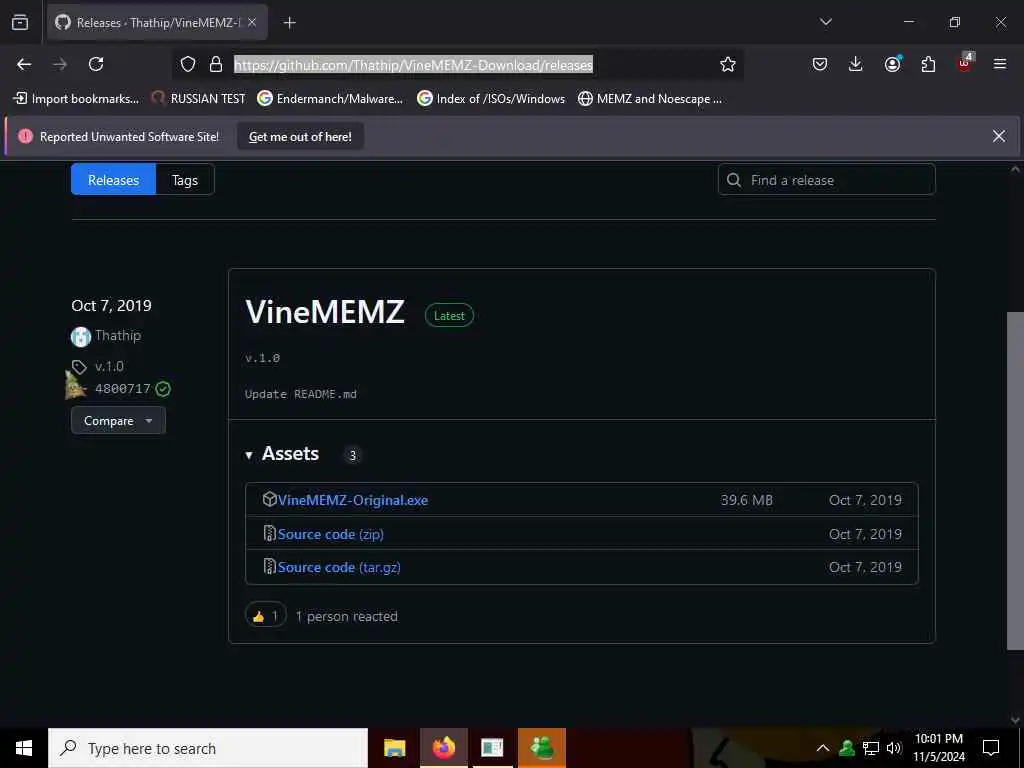This screenshot has width=1024, height=768.
Task: Open Import bookmarks bookmark
Action: click(x=76, y=99)
